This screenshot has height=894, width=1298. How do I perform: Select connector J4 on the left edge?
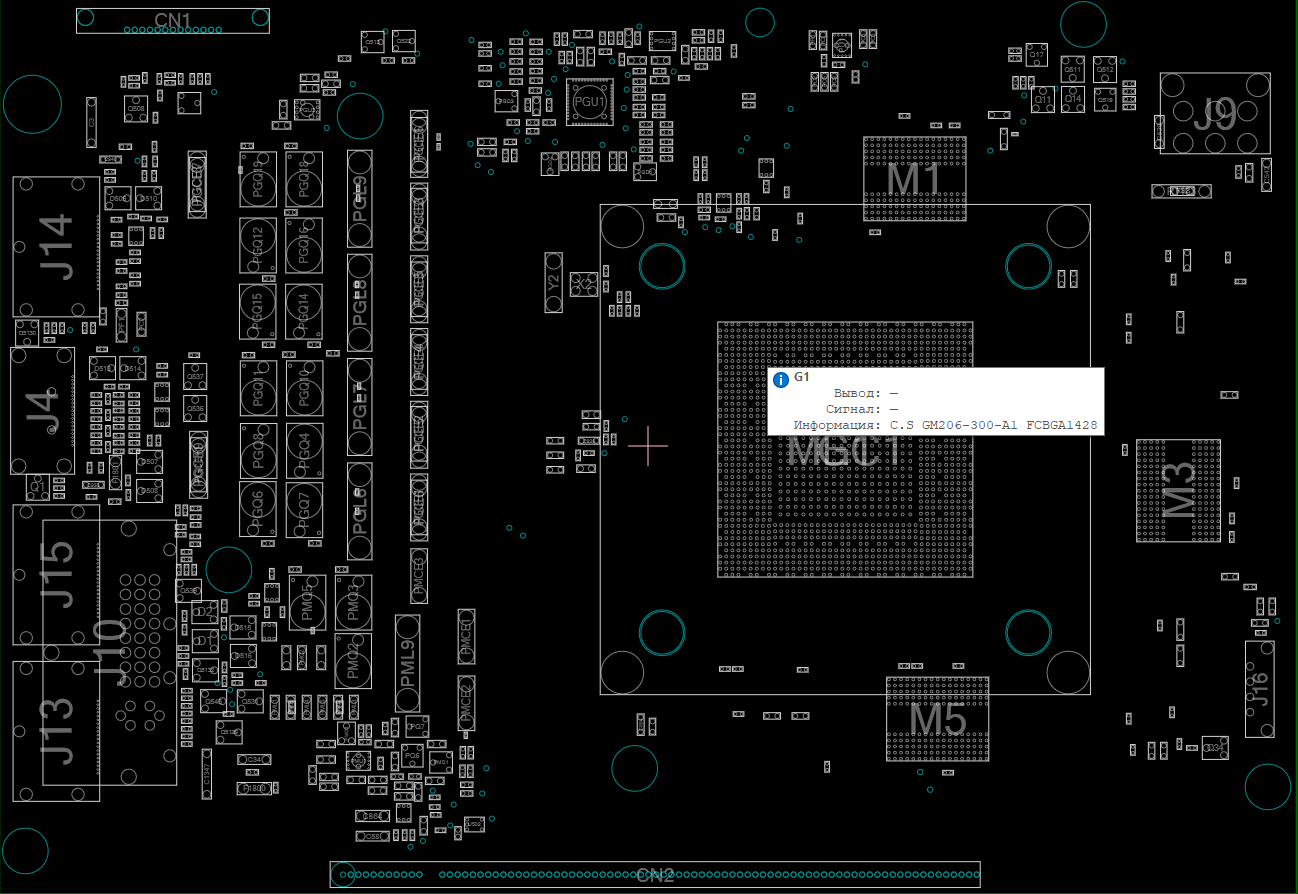[x=42, y=410]
